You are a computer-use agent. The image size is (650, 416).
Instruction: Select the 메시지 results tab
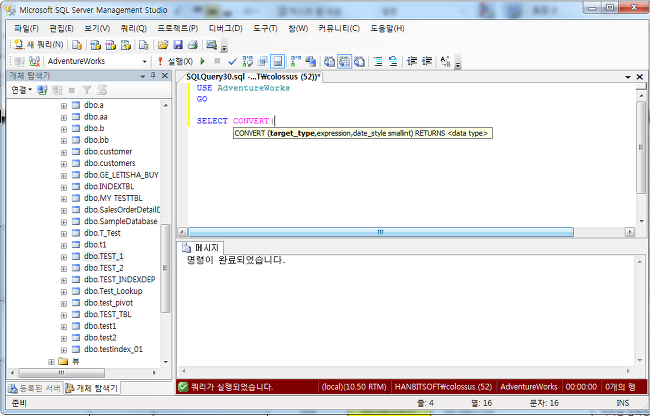(x=201, y=248)
